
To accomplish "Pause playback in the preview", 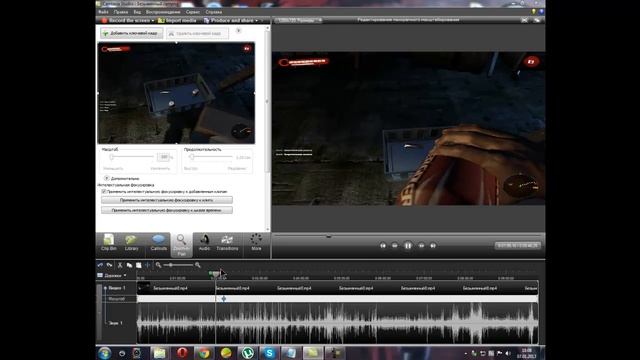I will coord(408,245).
